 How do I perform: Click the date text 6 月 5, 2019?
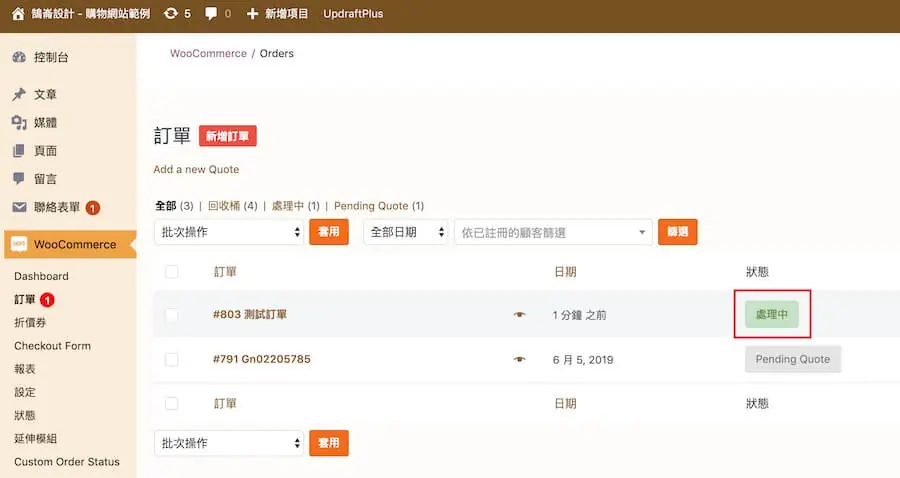[583, 360]
